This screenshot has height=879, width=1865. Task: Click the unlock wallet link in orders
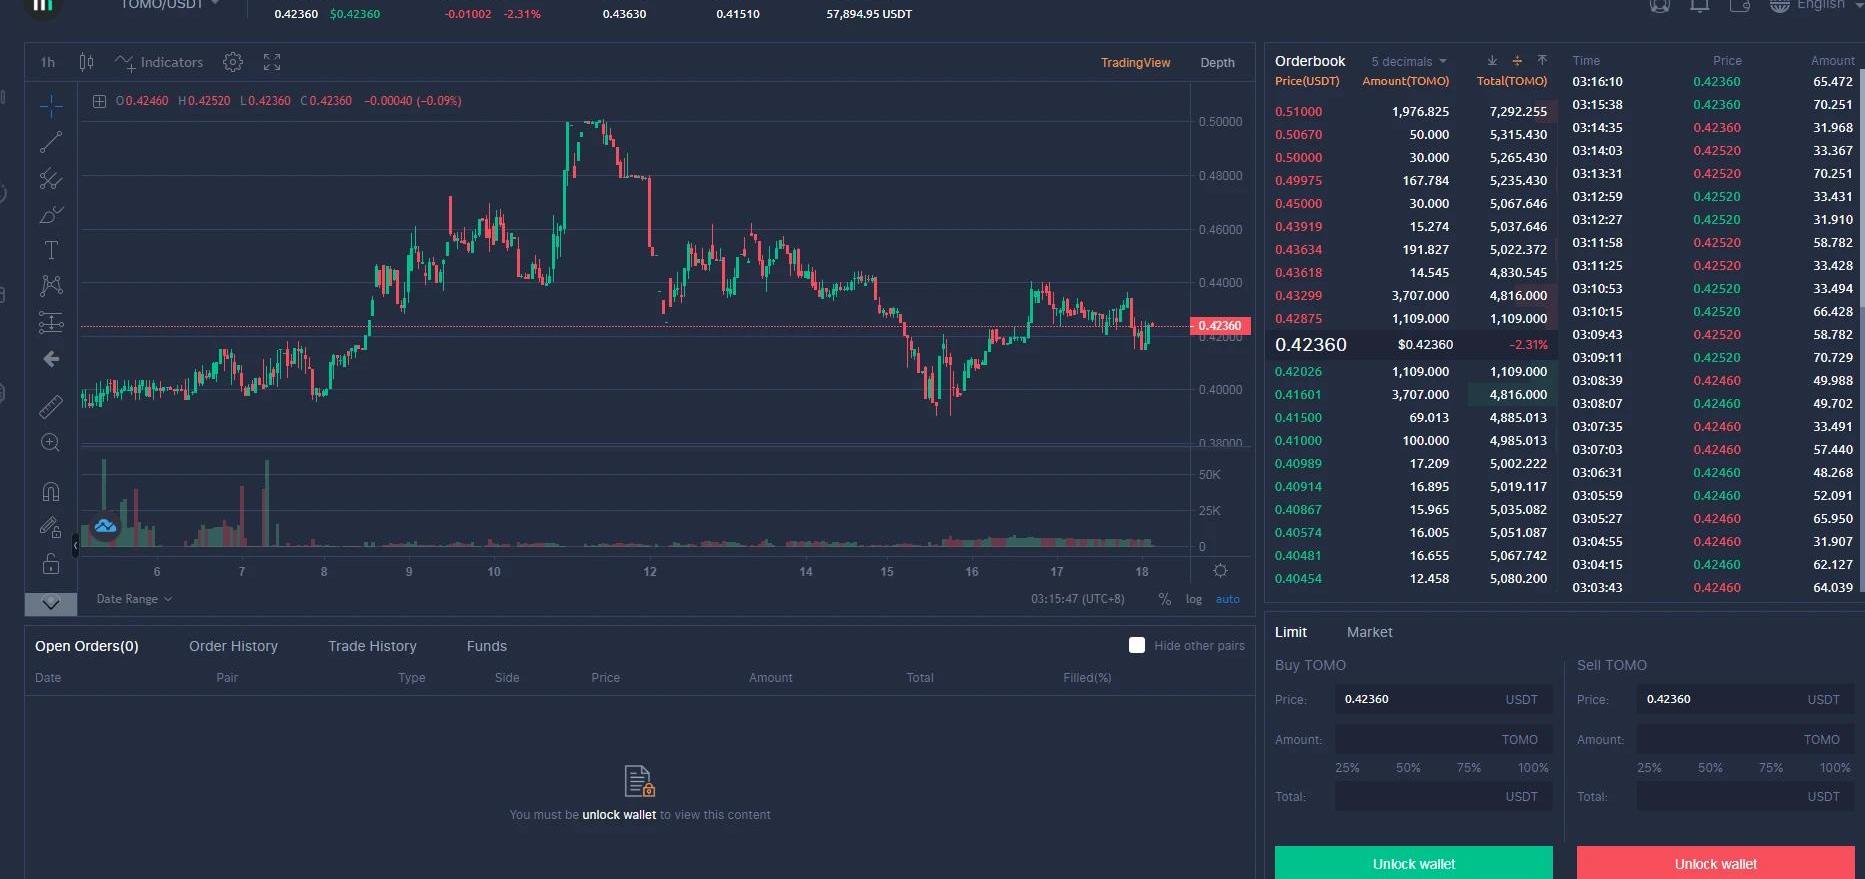point(619,815)
